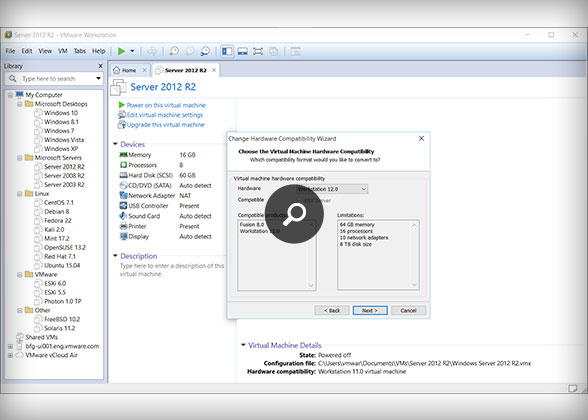Image resolution: width=588 pixels, height=420 pixels.
Task: Close the Home tab with its X
Action: 144,70
